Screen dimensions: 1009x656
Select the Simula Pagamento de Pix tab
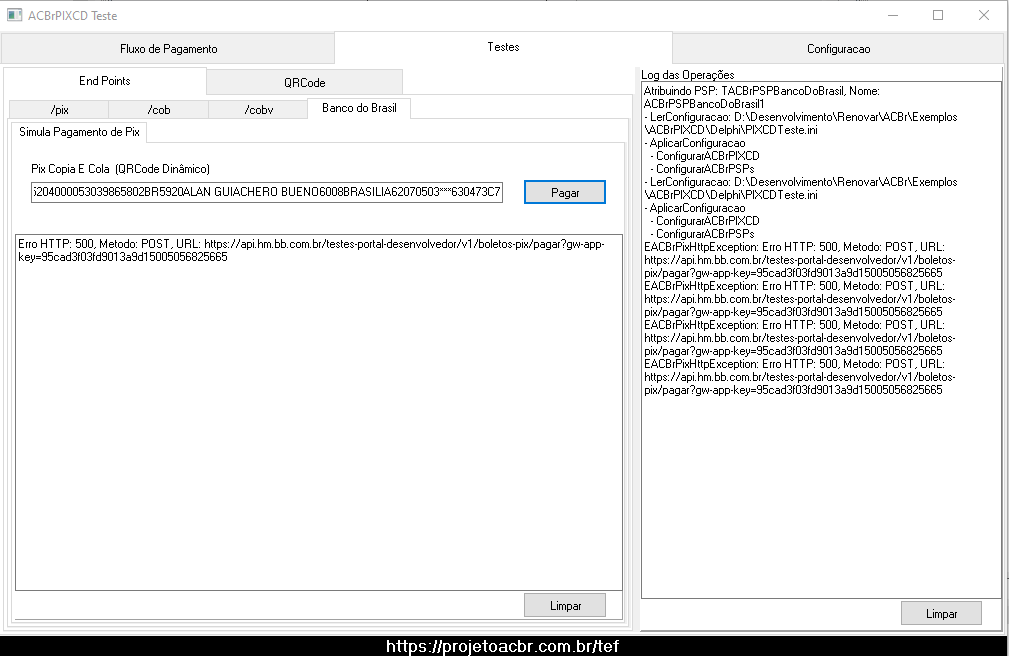(x=79, y=132)
